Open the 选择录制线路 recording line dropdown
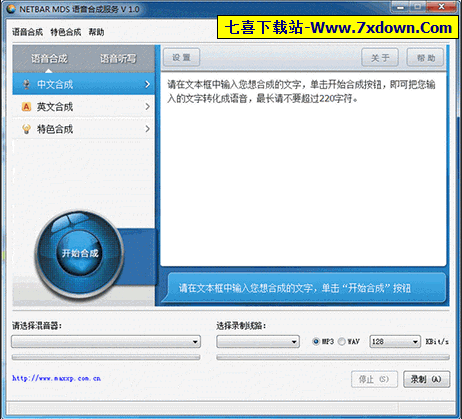The image size is (462, 419). pyautogui.click(x=258, y=342)
